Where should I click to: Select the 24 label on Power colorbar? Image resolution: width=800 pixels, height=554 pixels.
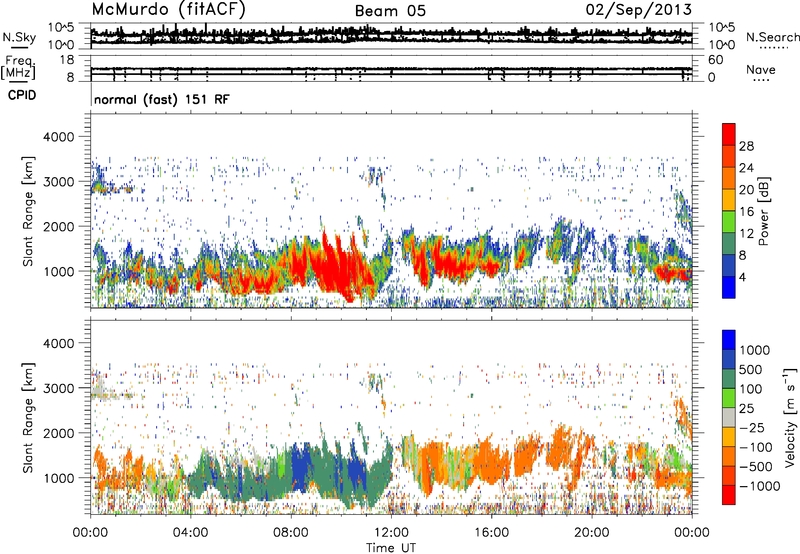(746, 168)
